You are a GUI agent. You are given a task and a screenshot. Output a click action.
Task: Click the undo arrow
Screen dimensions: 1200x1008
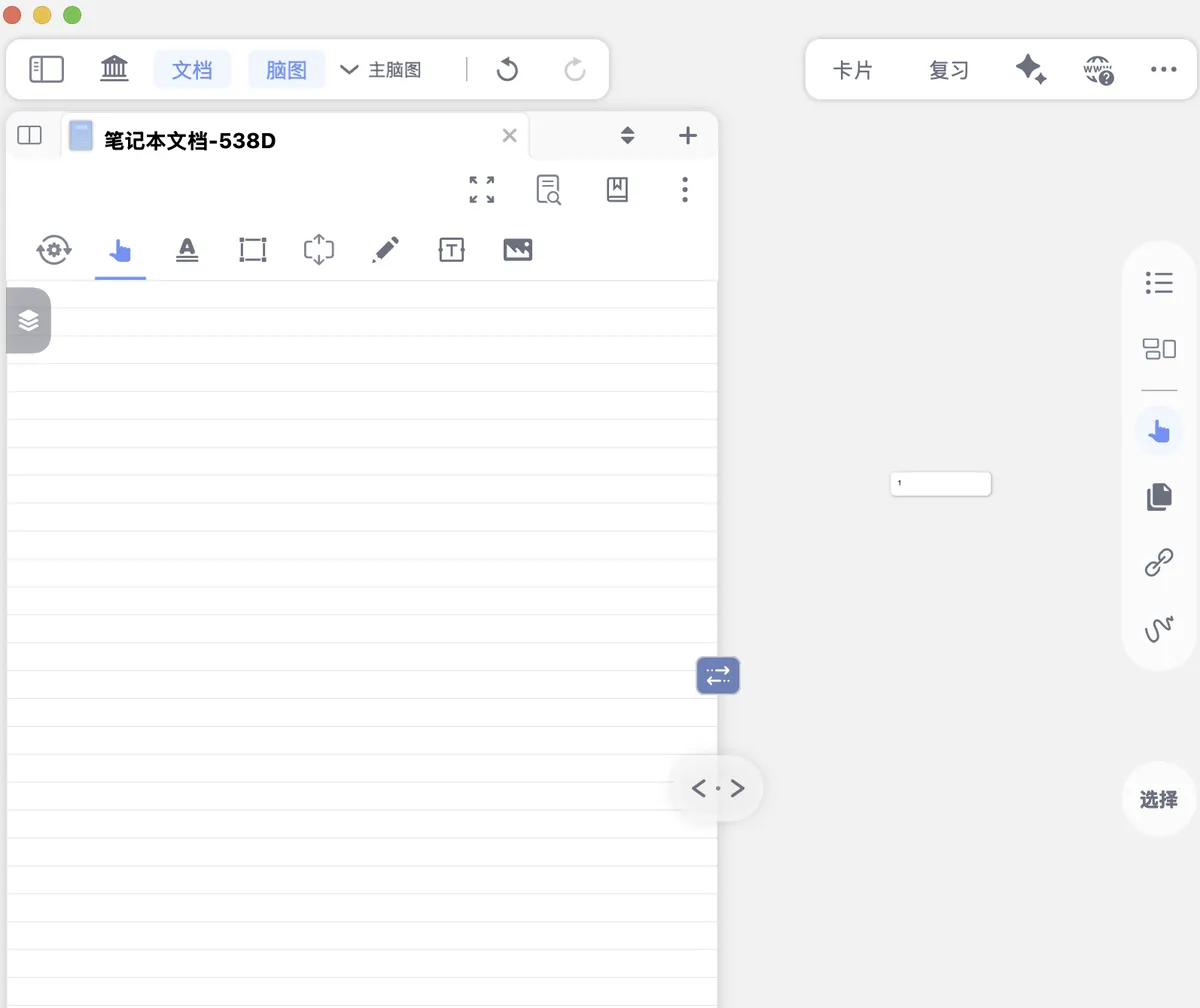(507, 69)
